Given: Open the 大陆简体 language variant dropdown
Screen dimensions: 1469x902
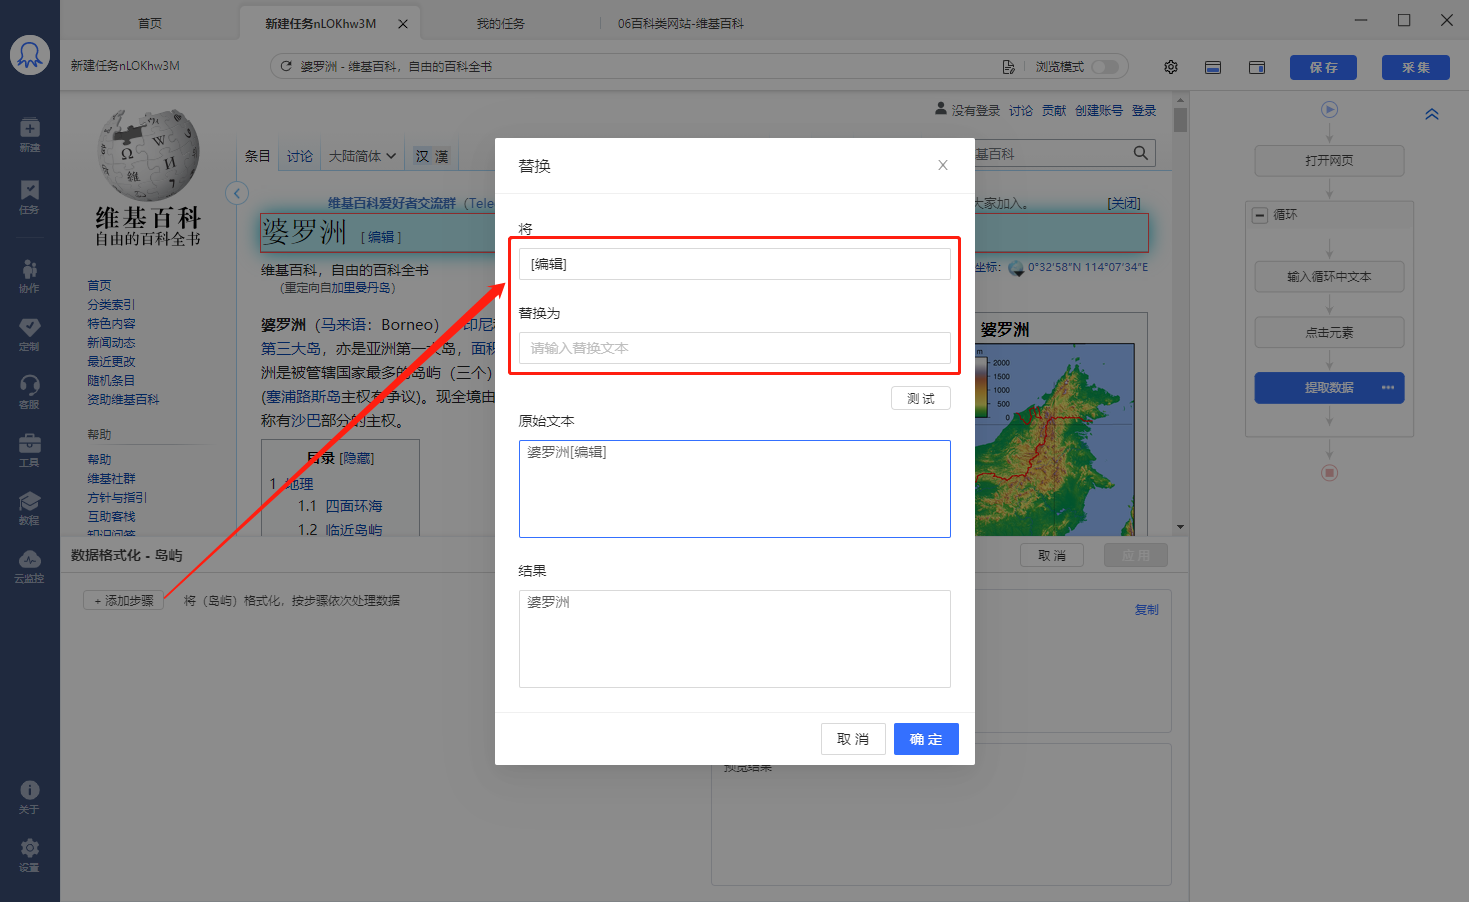Looking at the screenshot, I should 363,156.
